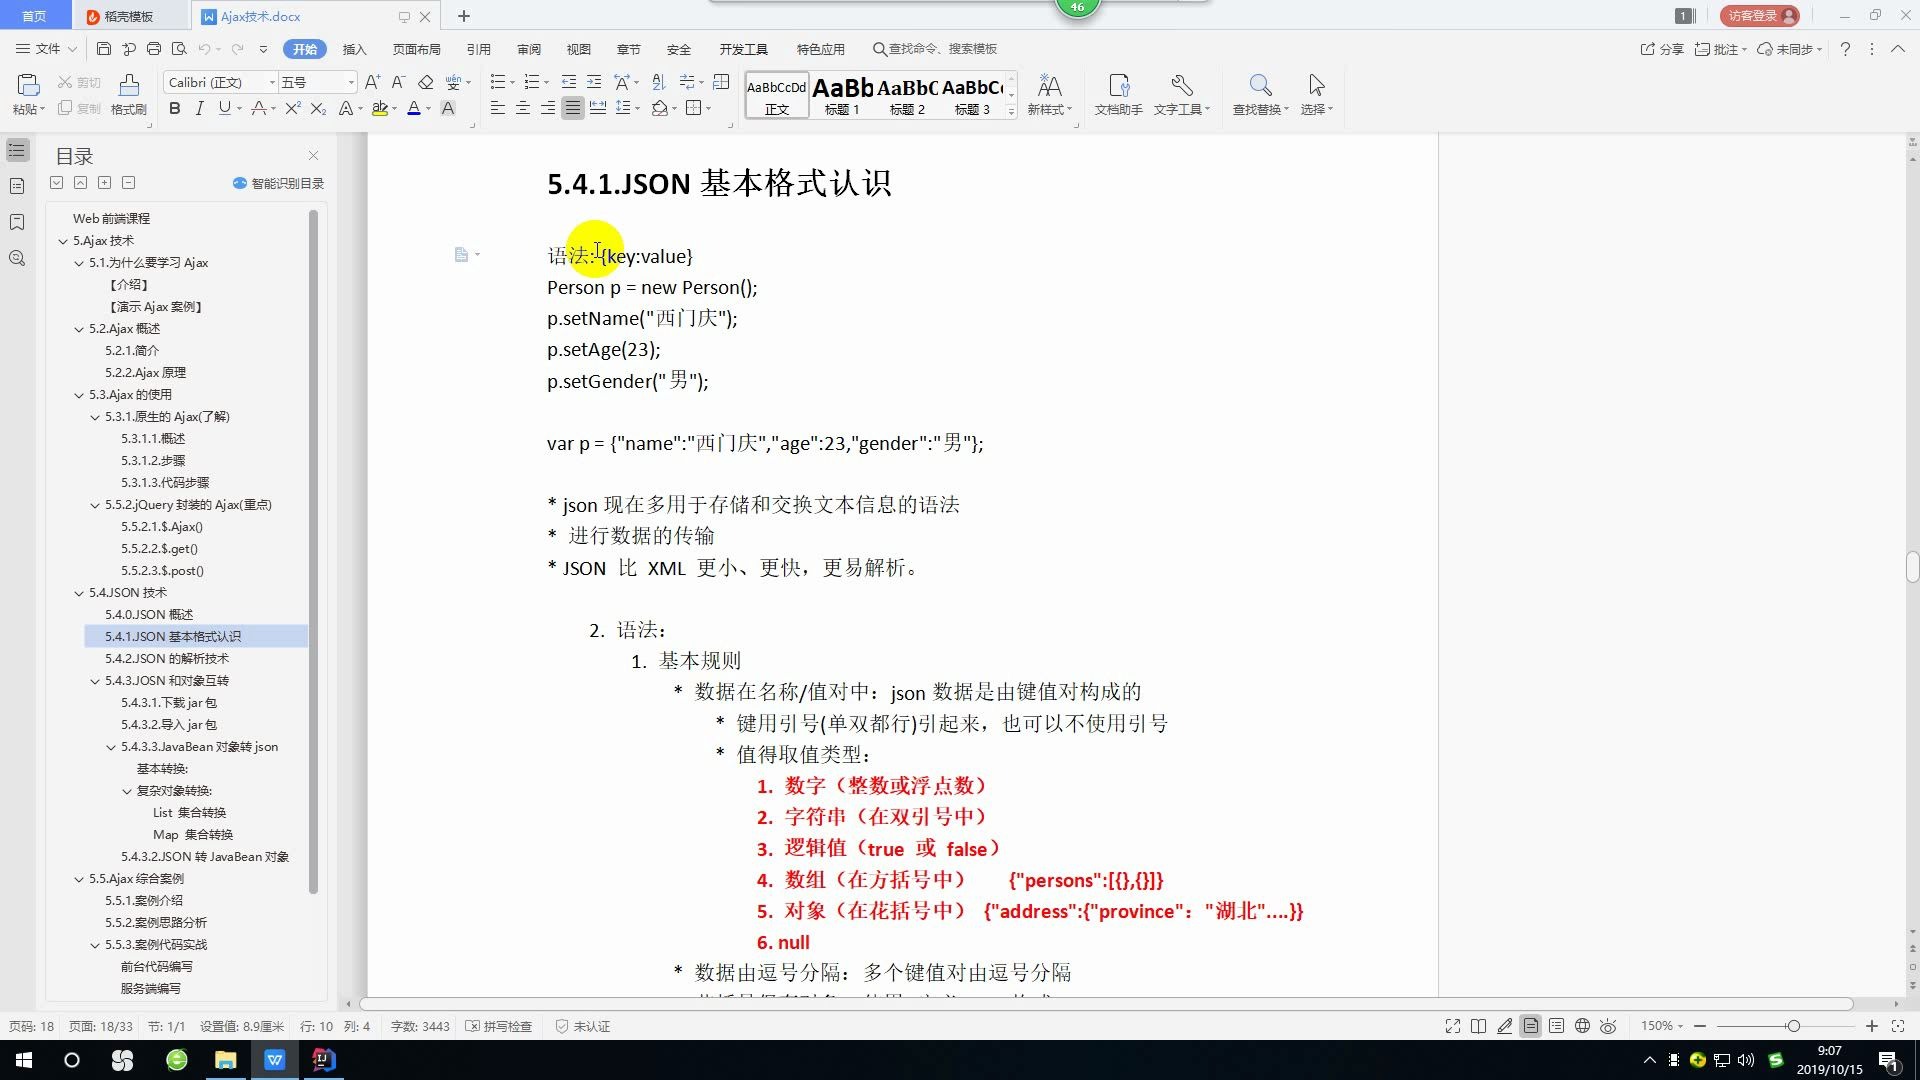Decrease font size with the A- icon
The width and height of the screenshot is (1920, 1080).
click(398, 82)
